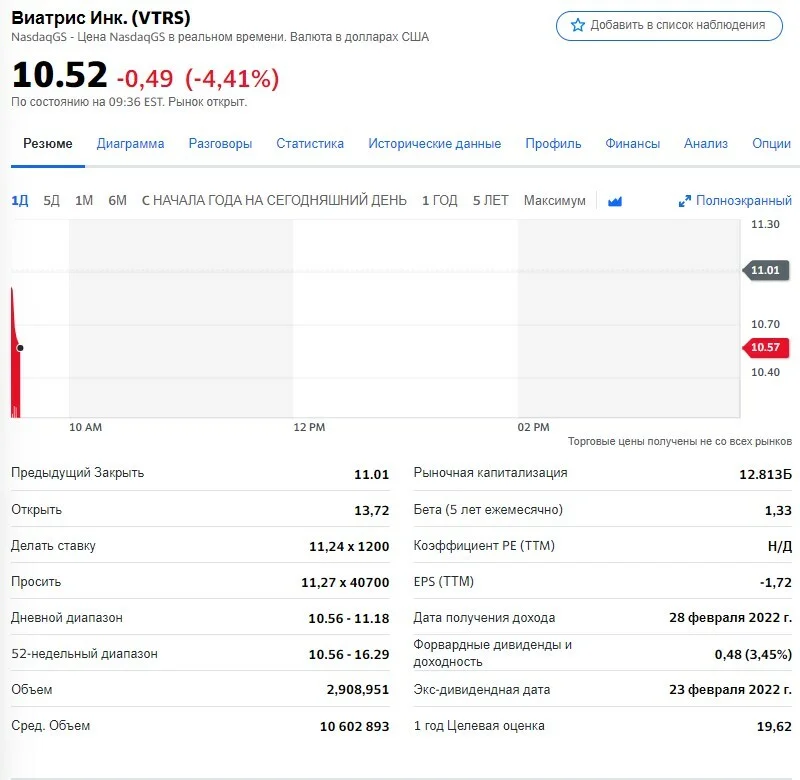Click the fullscreen expand arrows icon

tap(684, 201)
